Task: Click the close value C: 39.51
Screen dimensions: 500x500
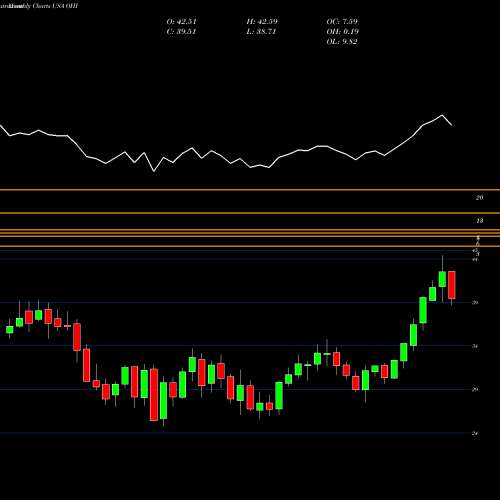Action: (x=181, y=32)
